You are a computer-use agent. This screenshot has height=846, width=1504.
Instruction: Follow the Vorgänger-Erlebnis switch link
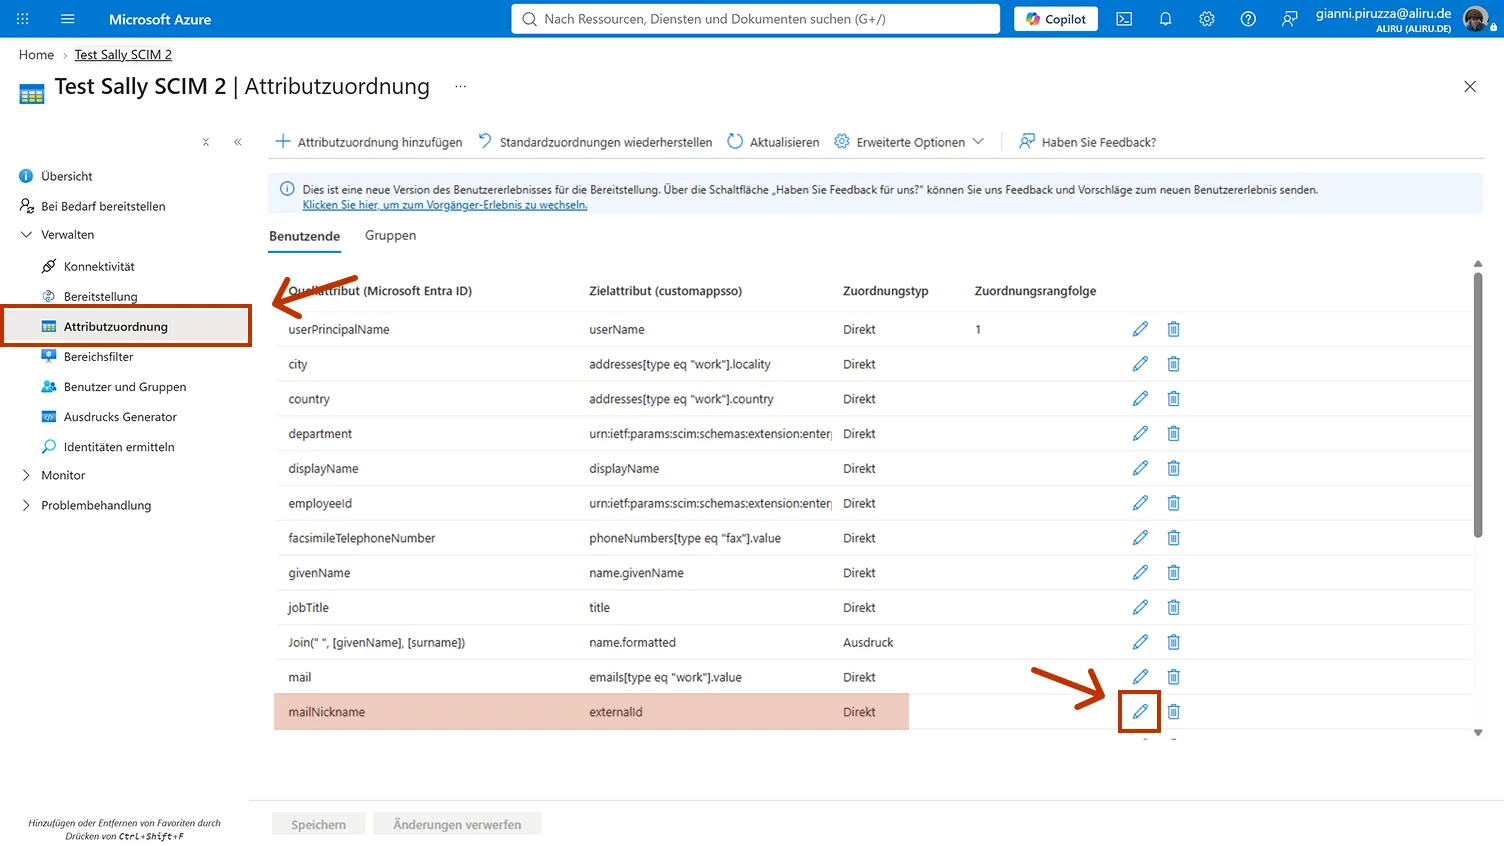445,205
